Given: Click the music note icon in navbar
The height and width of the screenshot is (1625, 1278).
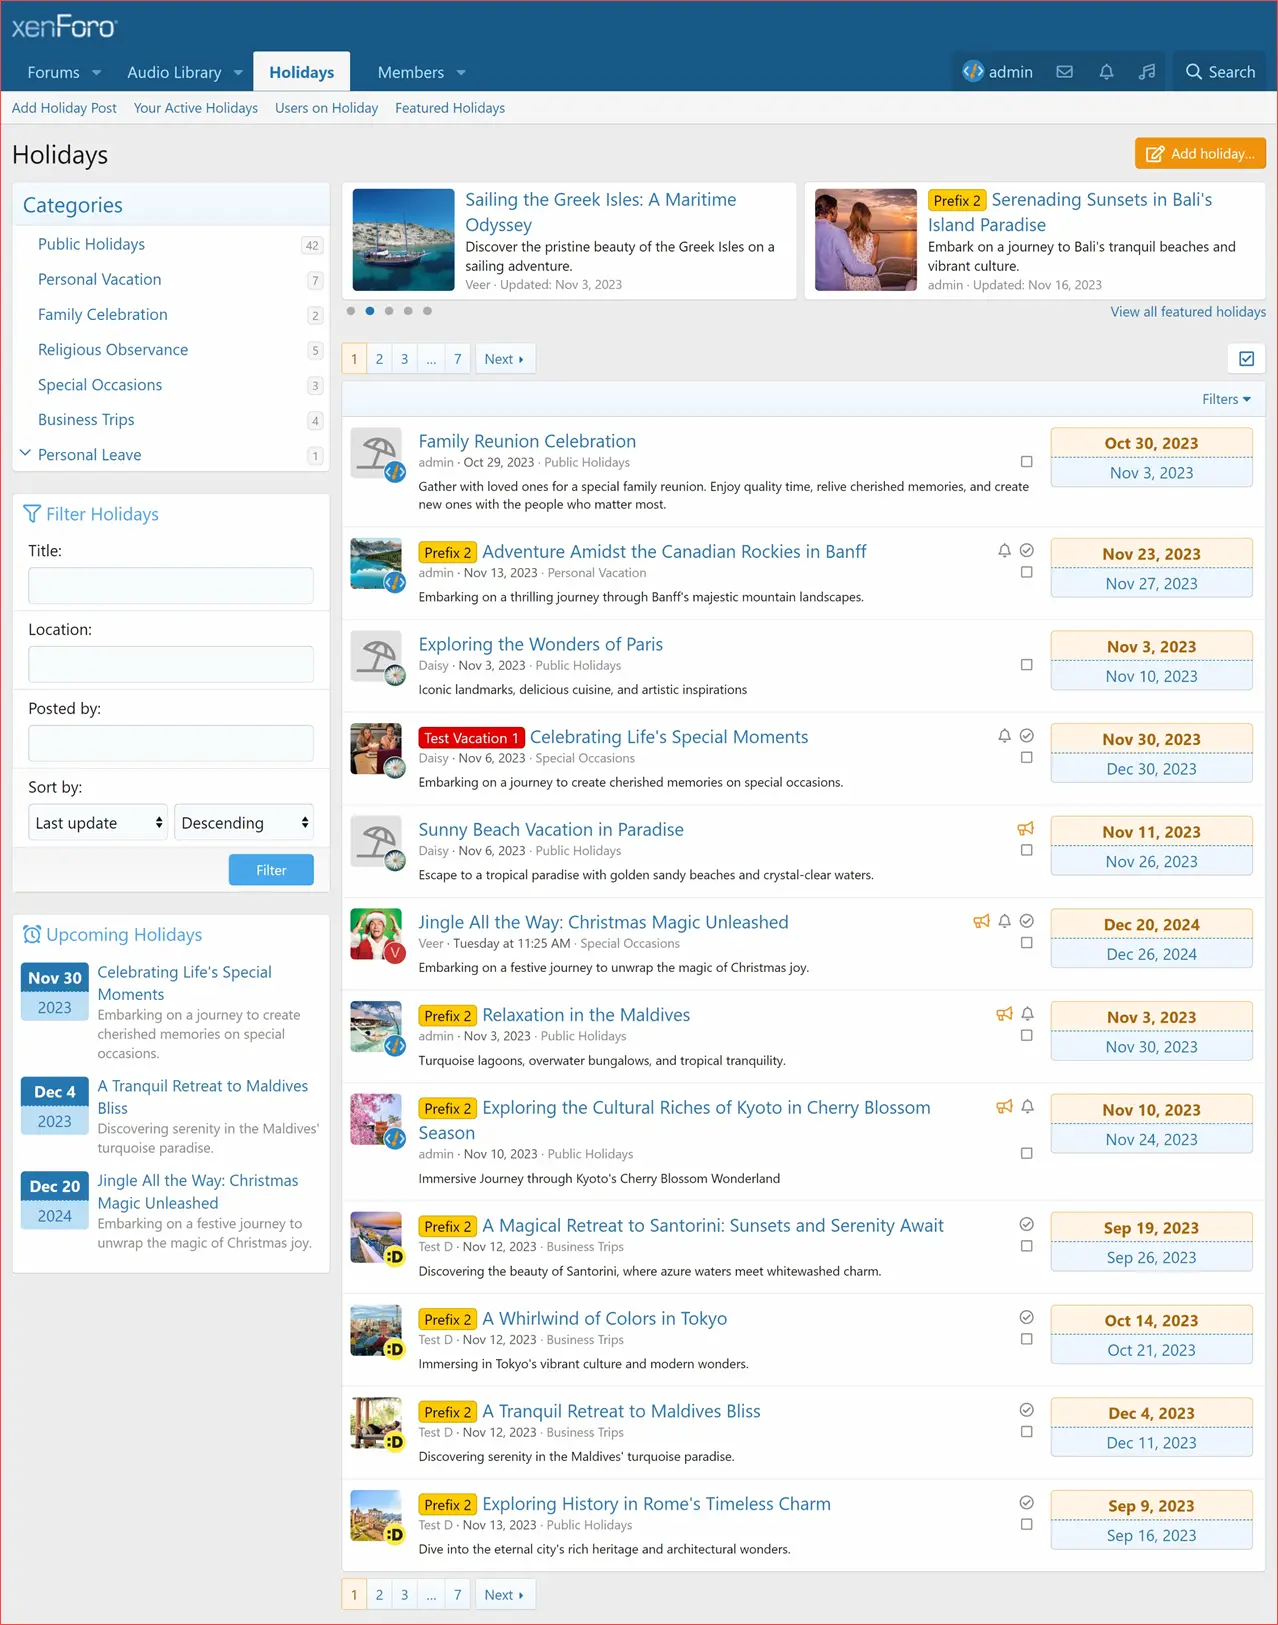Looking at the screenshot, I should 1147,72.
